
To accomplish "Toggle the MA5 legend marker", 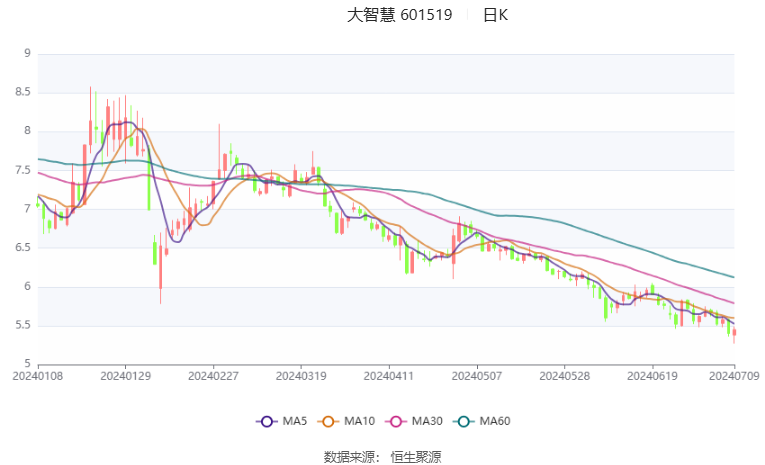I will (266, 422).
